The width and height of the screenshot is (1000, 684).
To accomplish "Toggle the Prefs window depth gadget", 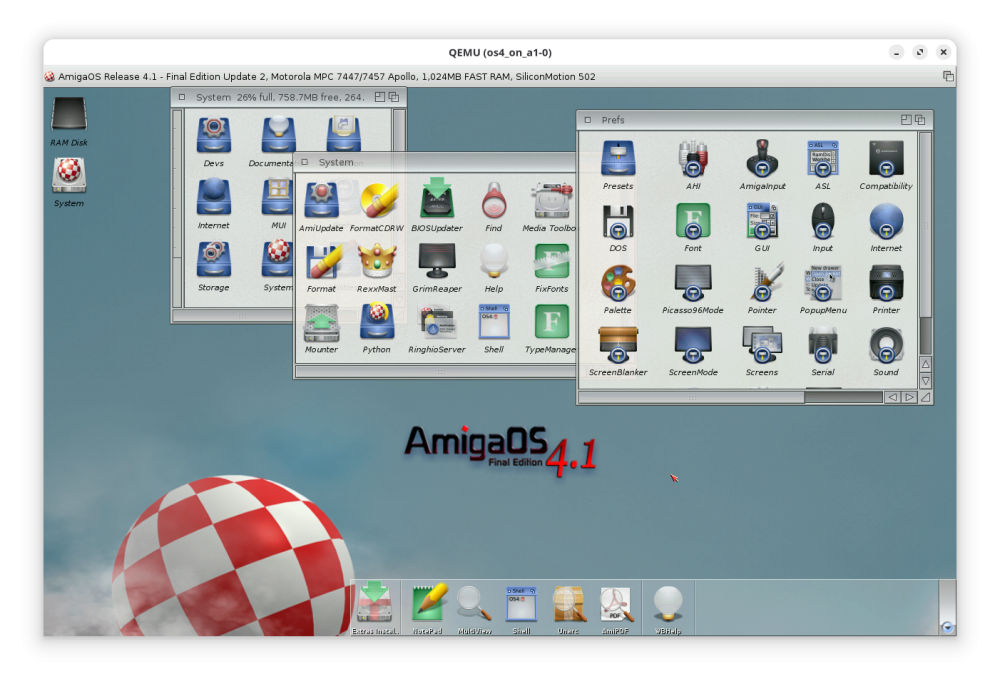I will (920, 120).
